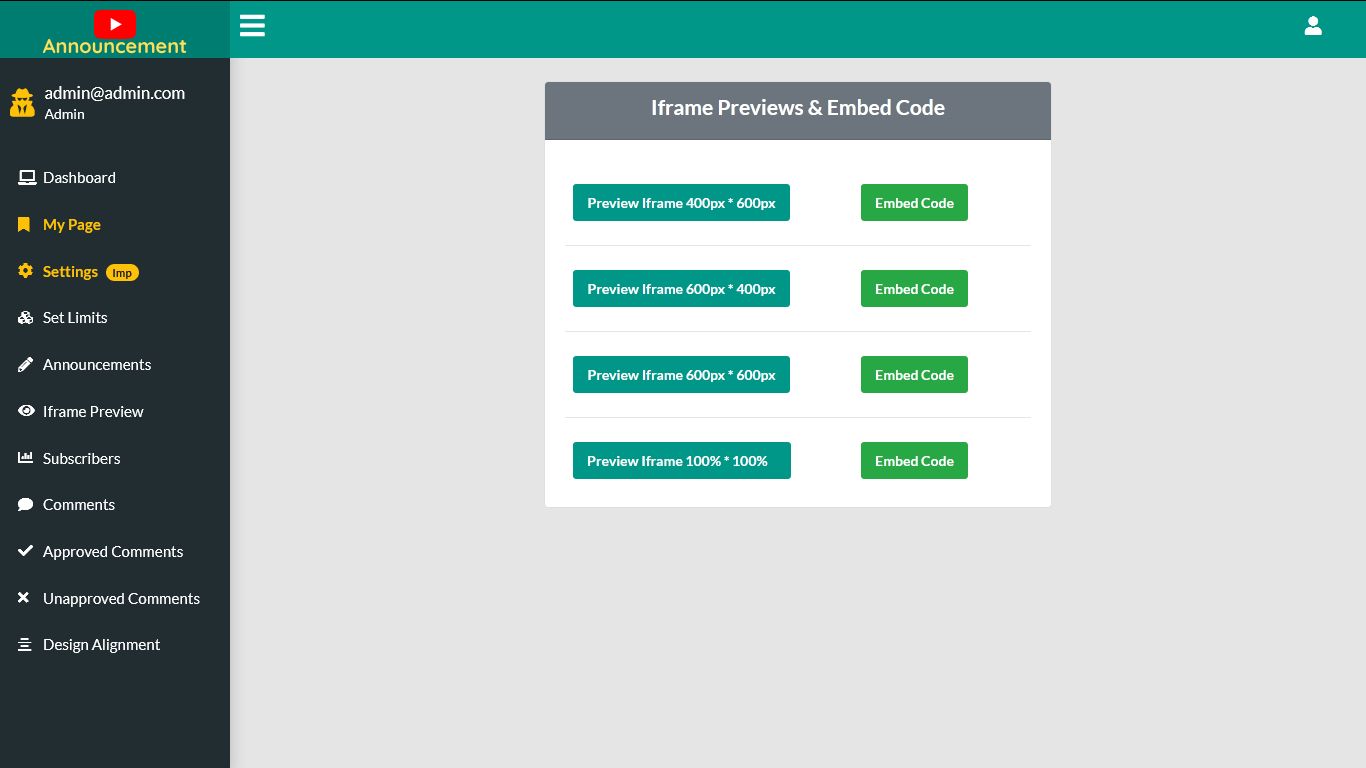Click the Unapproved Comments cross icon
Screen dimensions: 1366x768
coord(23,598)
